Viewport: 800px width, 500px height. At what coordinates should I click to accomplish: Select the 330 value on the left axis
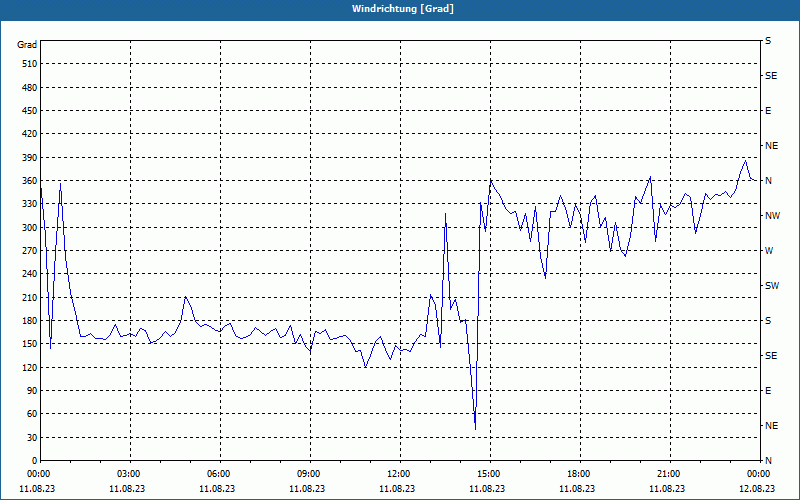[30, 204]
